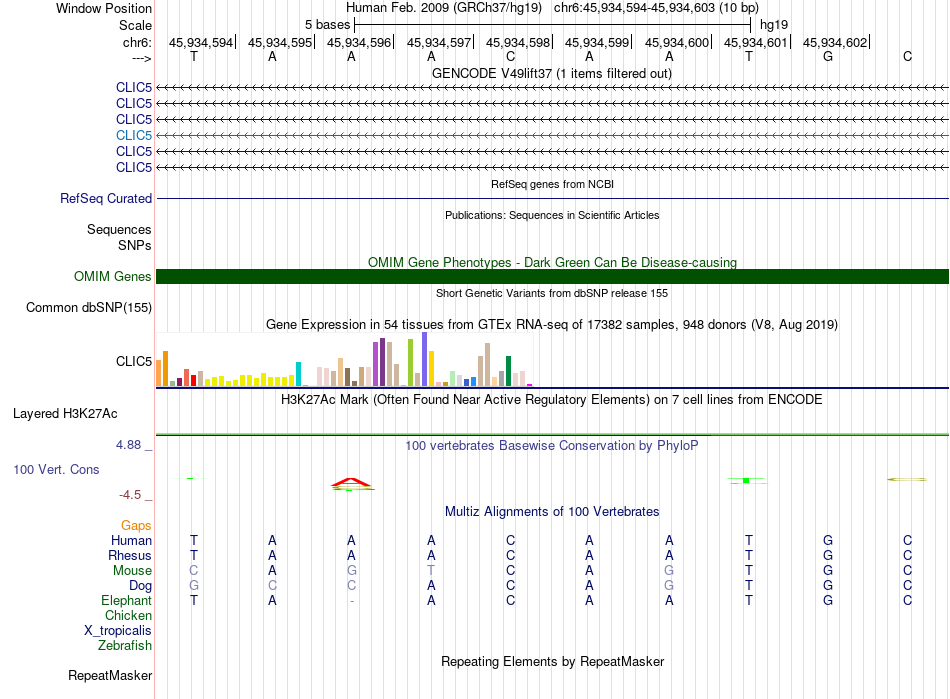Click position label 45,934,602 on ruler

(x=835, y=42)
